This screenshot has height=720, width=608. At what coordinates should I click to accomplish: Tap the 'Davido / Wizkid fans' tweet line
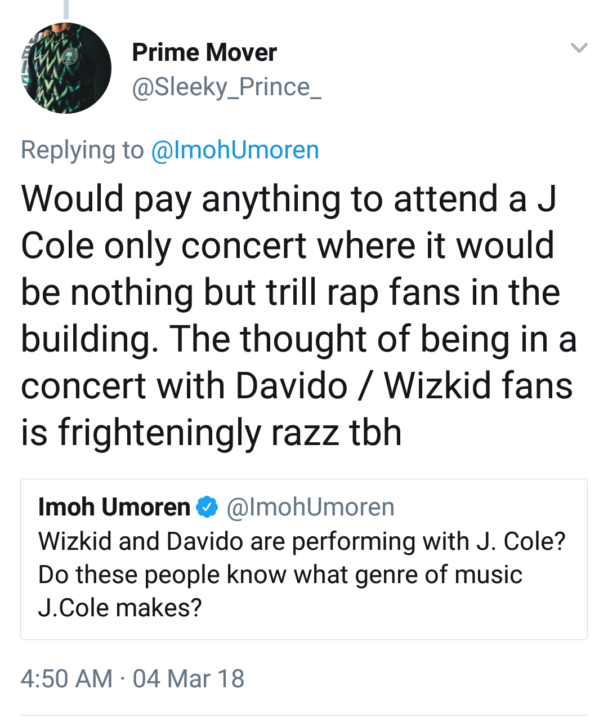point(297,385)
